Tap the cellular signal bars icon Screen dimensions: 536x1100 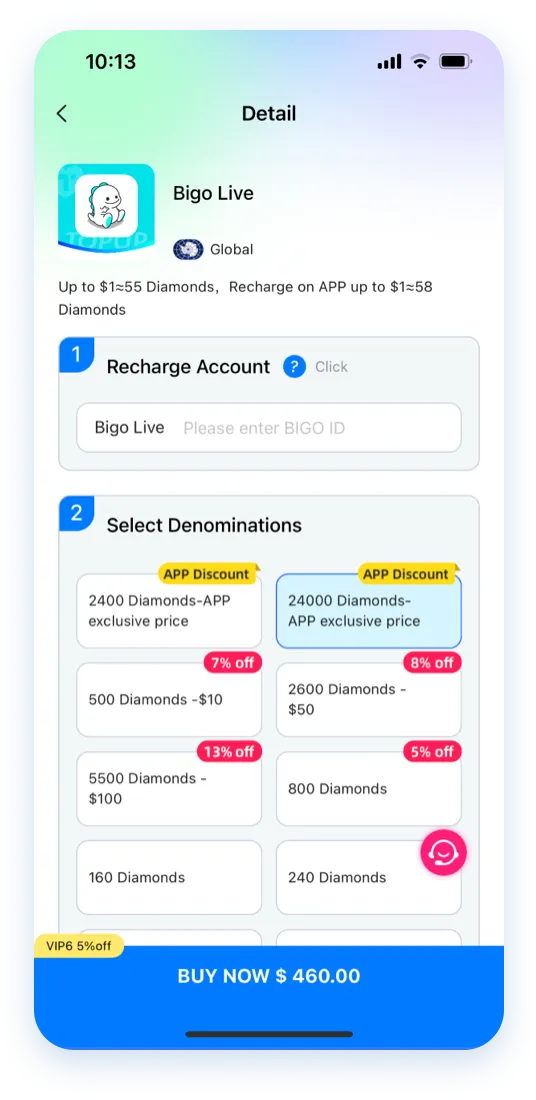(389, 62)
